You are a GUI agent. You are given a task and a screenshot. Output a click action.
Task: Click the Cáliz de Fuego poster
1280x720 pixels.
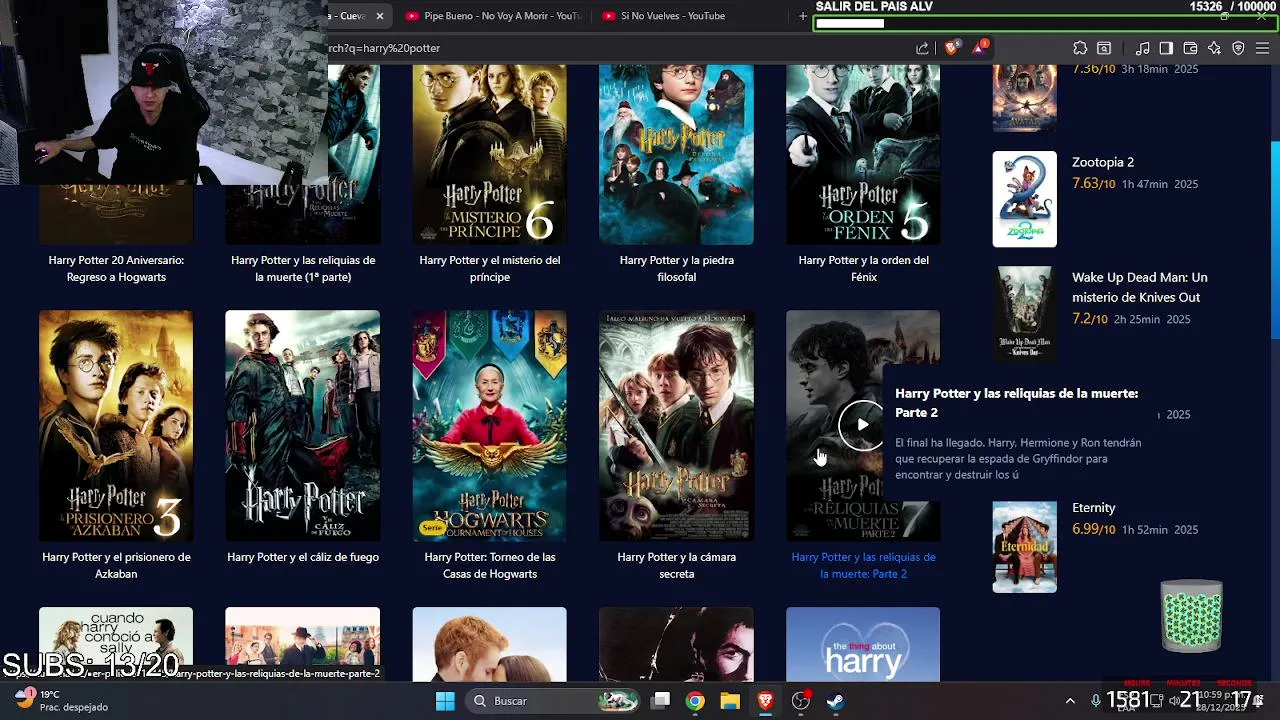[303, 426]
